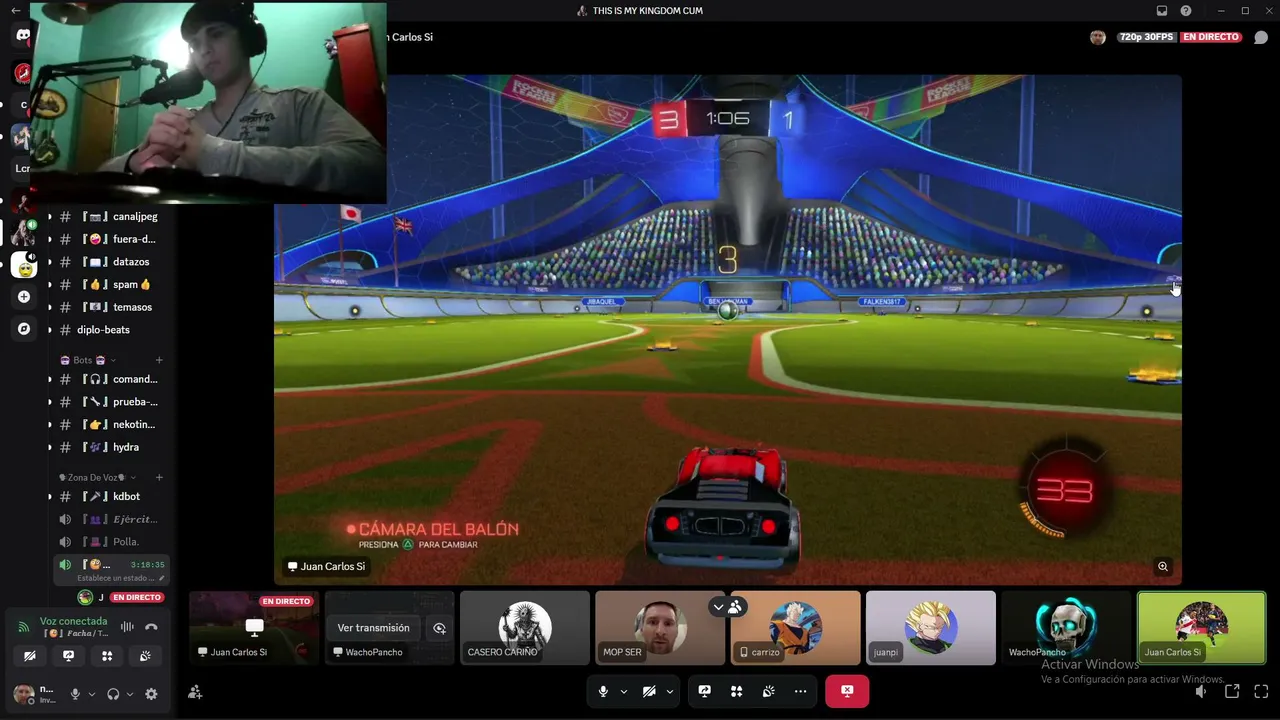Launch activities from the stream control bar
This screenshot has width=1280, height=720.
click(x=736, y=691)
